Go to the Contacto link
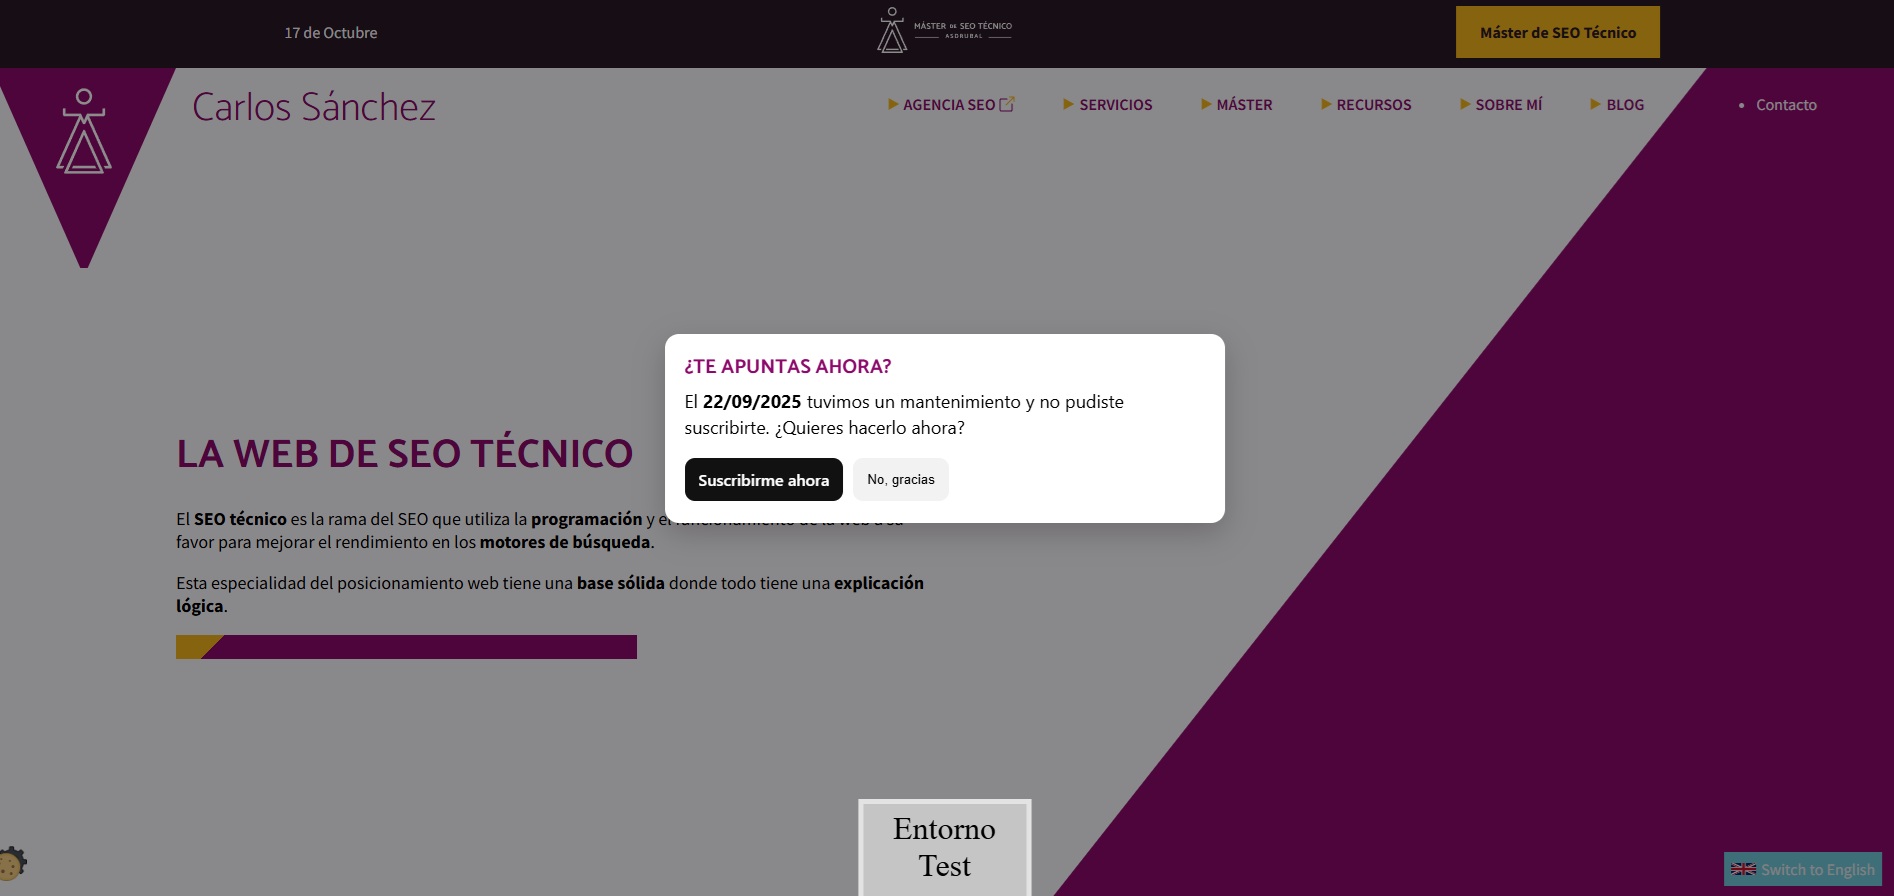Viewport: 1894px width, 896px height. 1786,105
